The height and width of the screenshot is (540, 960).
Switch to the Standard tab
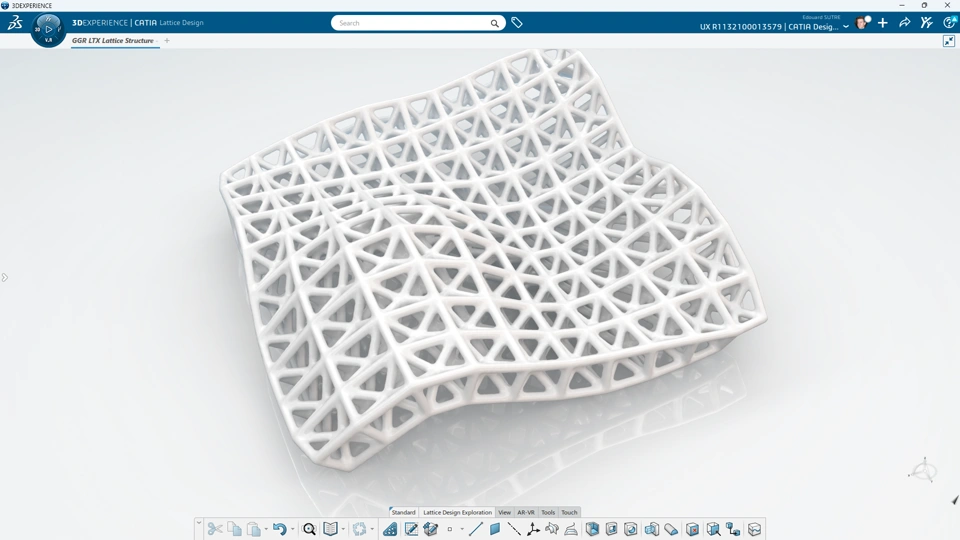tap(403, 512)
